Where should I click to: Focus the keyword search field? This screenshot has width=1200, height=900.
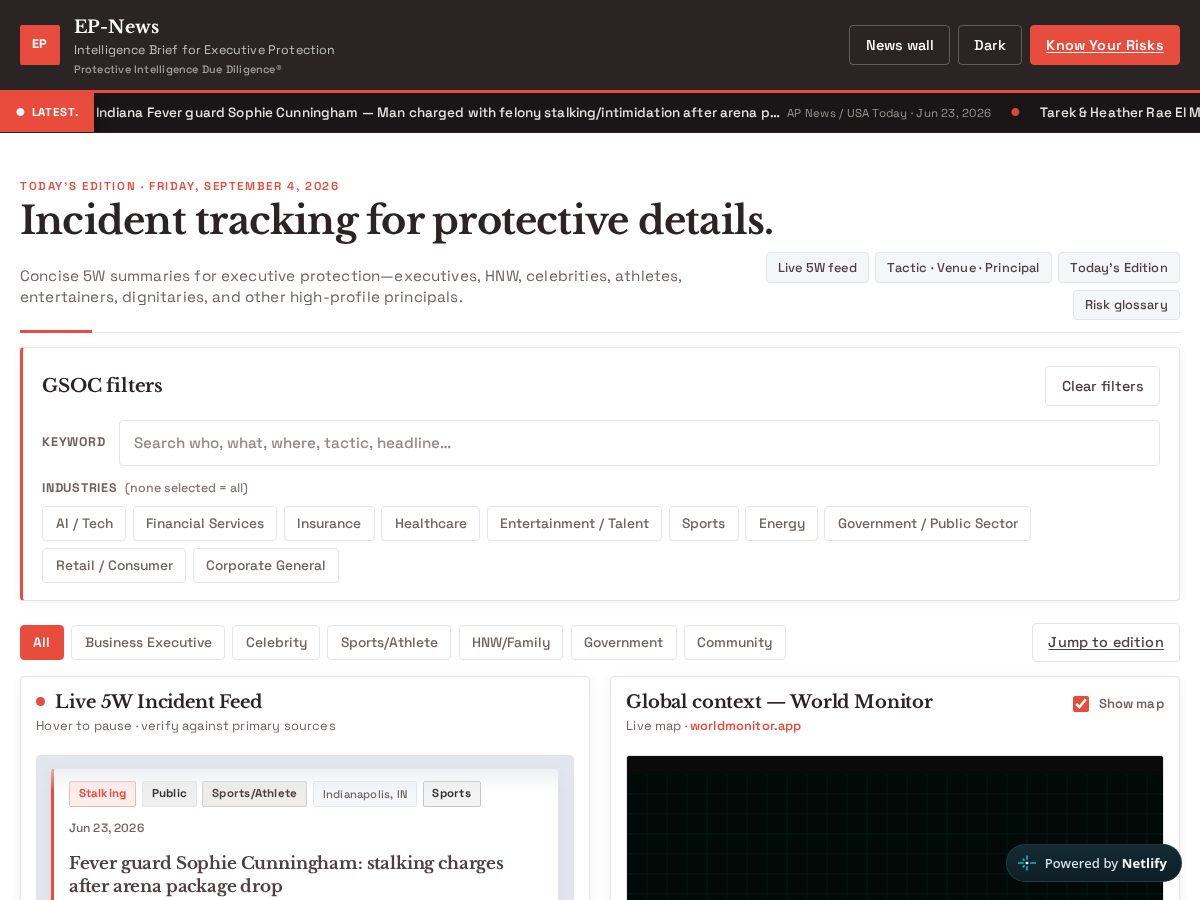[x=639, y=443]
